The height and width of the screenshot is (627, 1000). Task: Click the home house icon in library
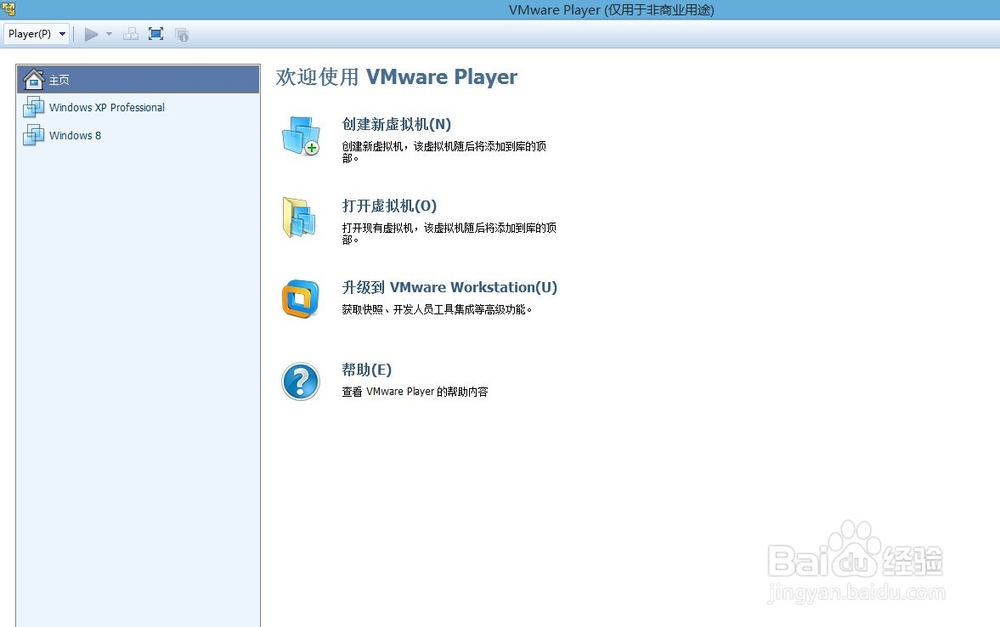pos(33,79)
